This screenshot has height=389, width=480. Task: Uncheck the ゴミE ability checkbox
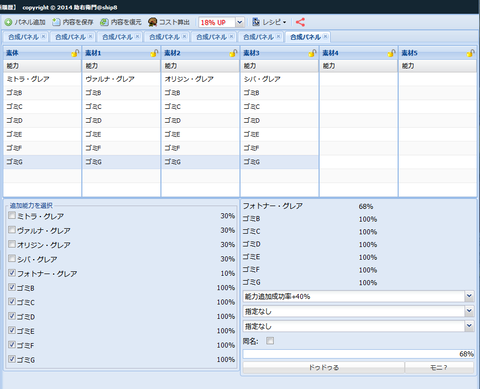[x=12, y=330]
